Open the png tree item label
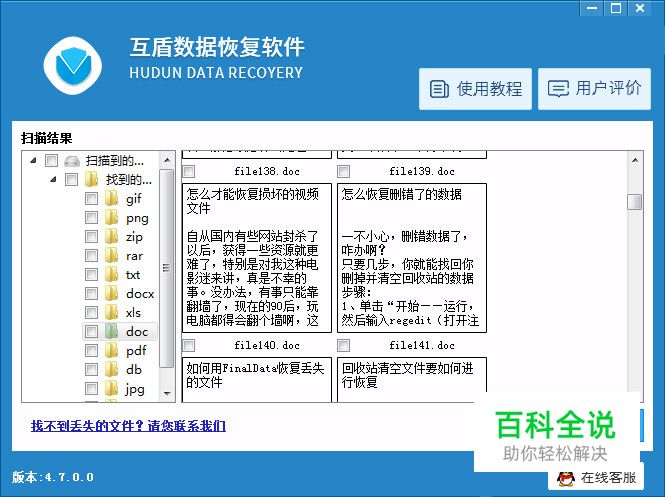Image resolution: width=665 pixels, height=497 pixels. tap(137, 218)
